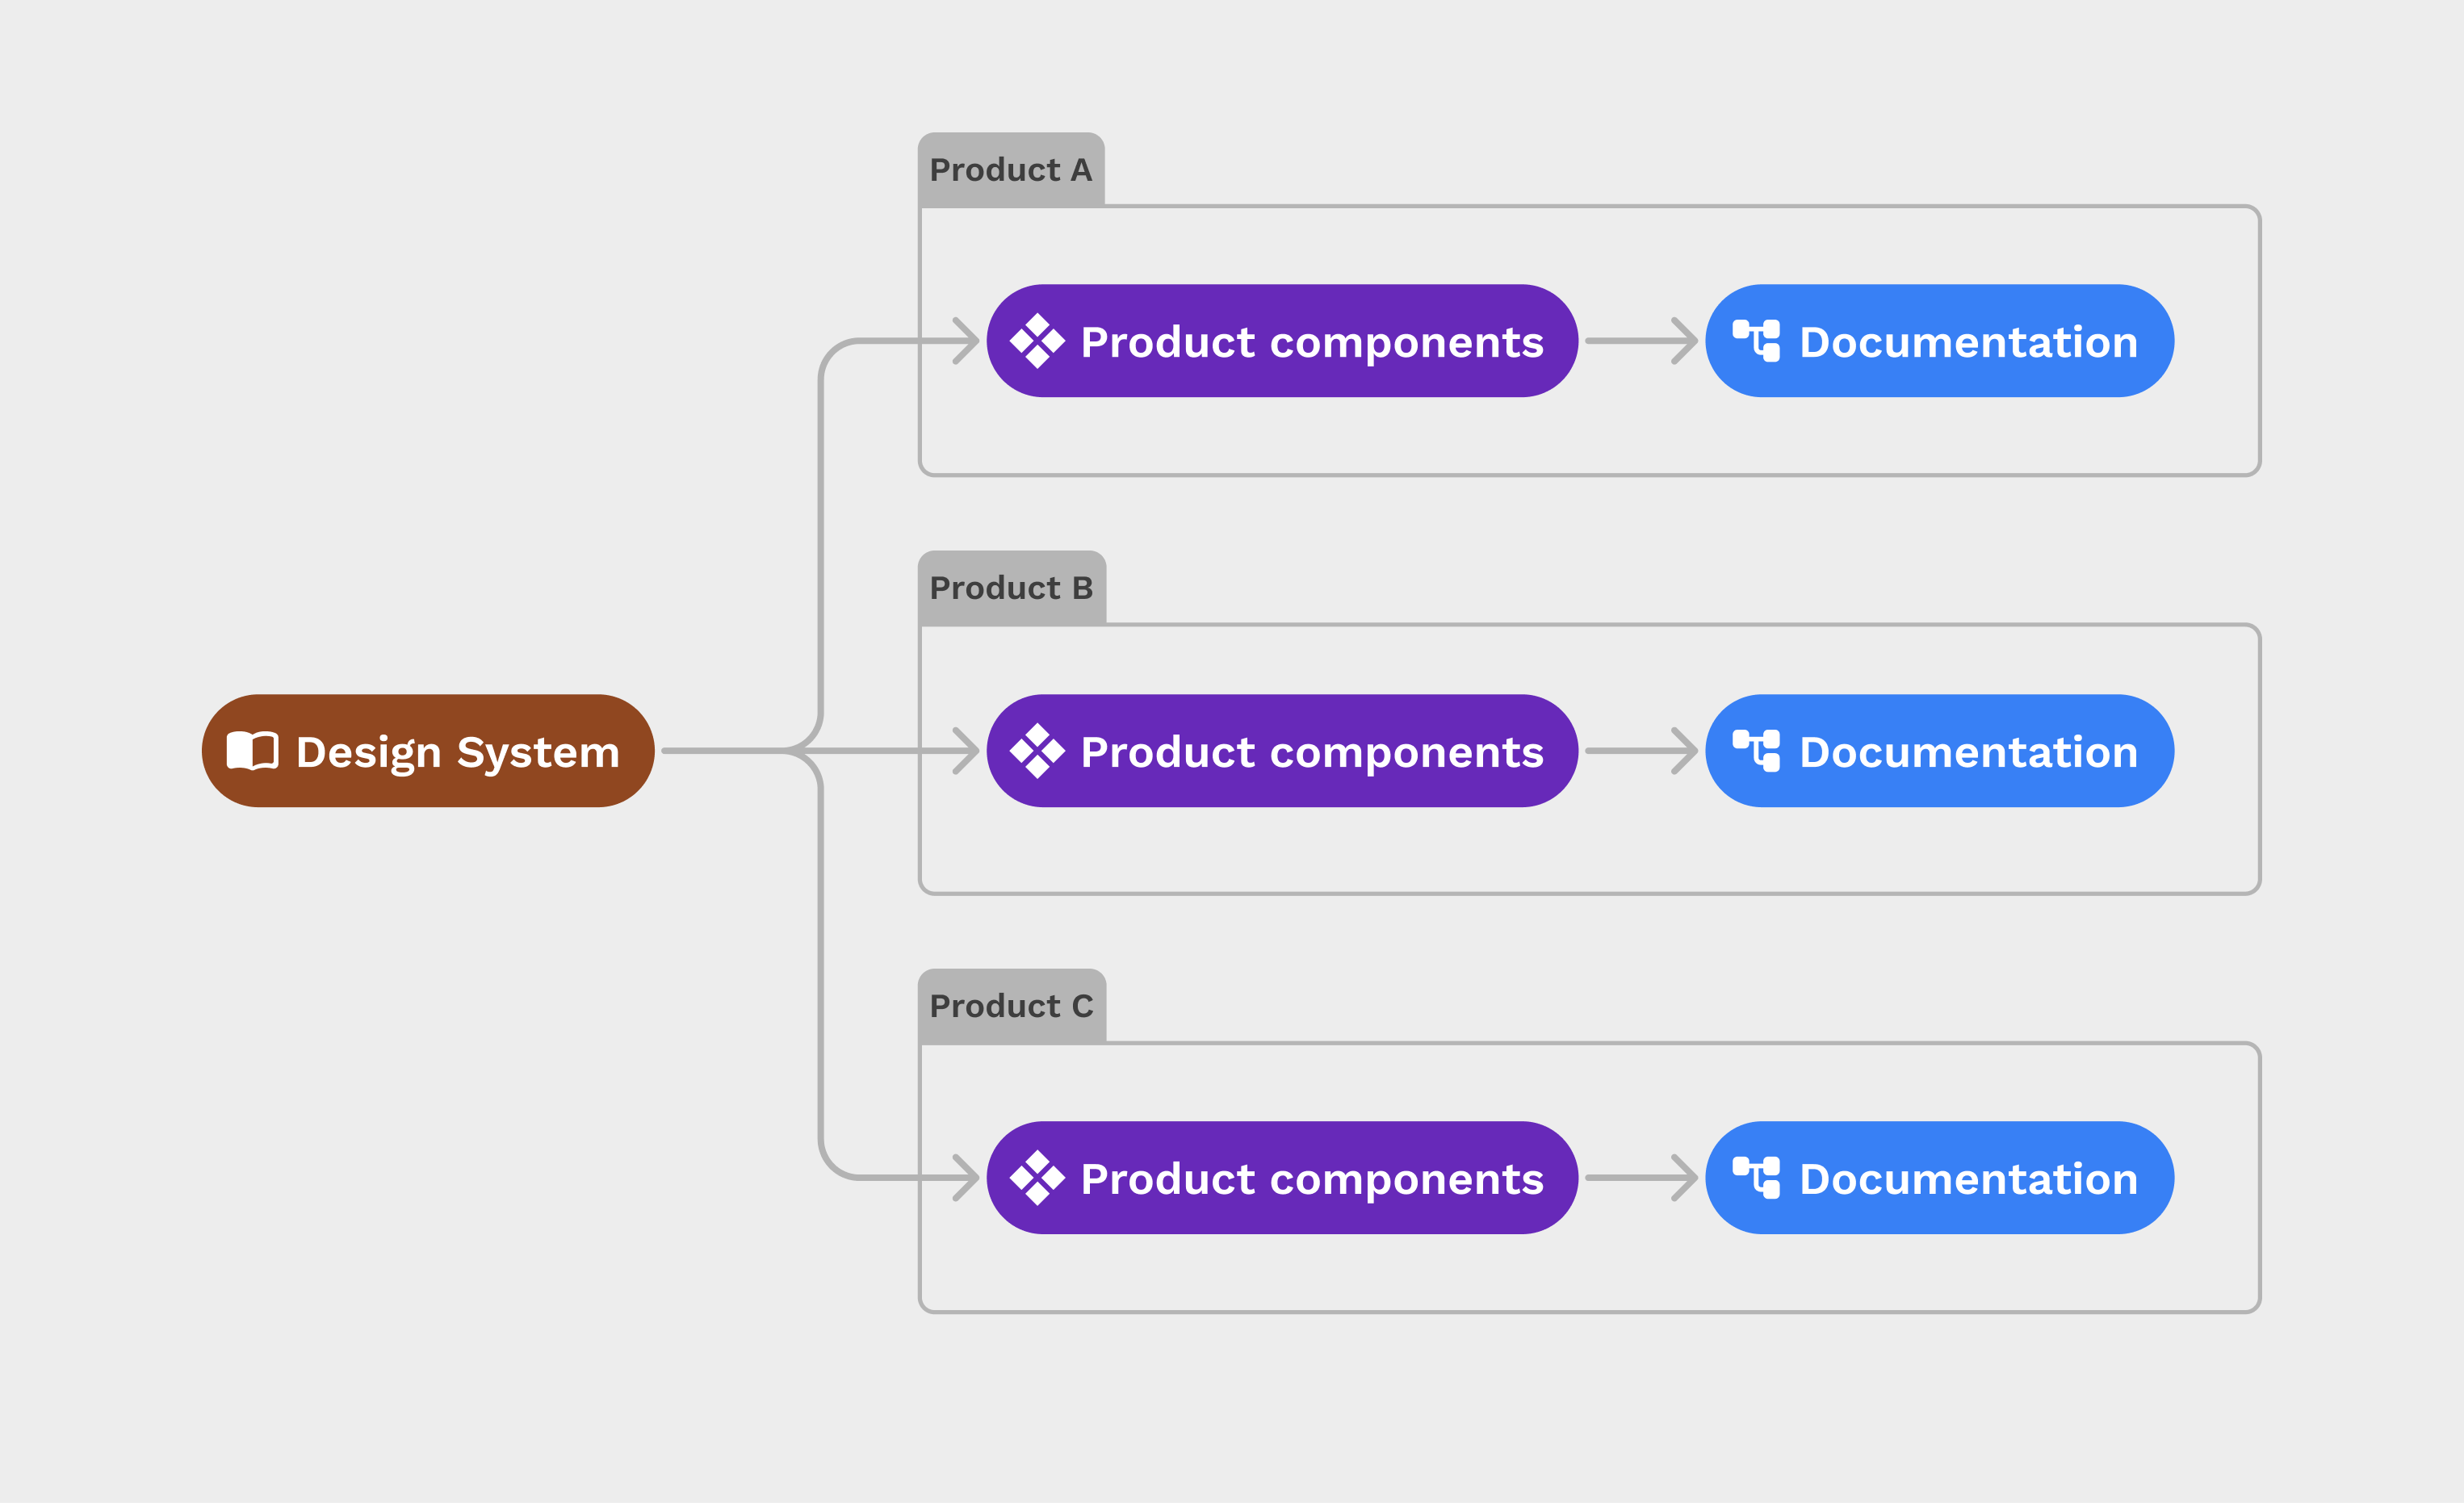Click the arrow between components and Documentation in Product B
The image size is (2464, 1503).
[x=1641, y=751]
